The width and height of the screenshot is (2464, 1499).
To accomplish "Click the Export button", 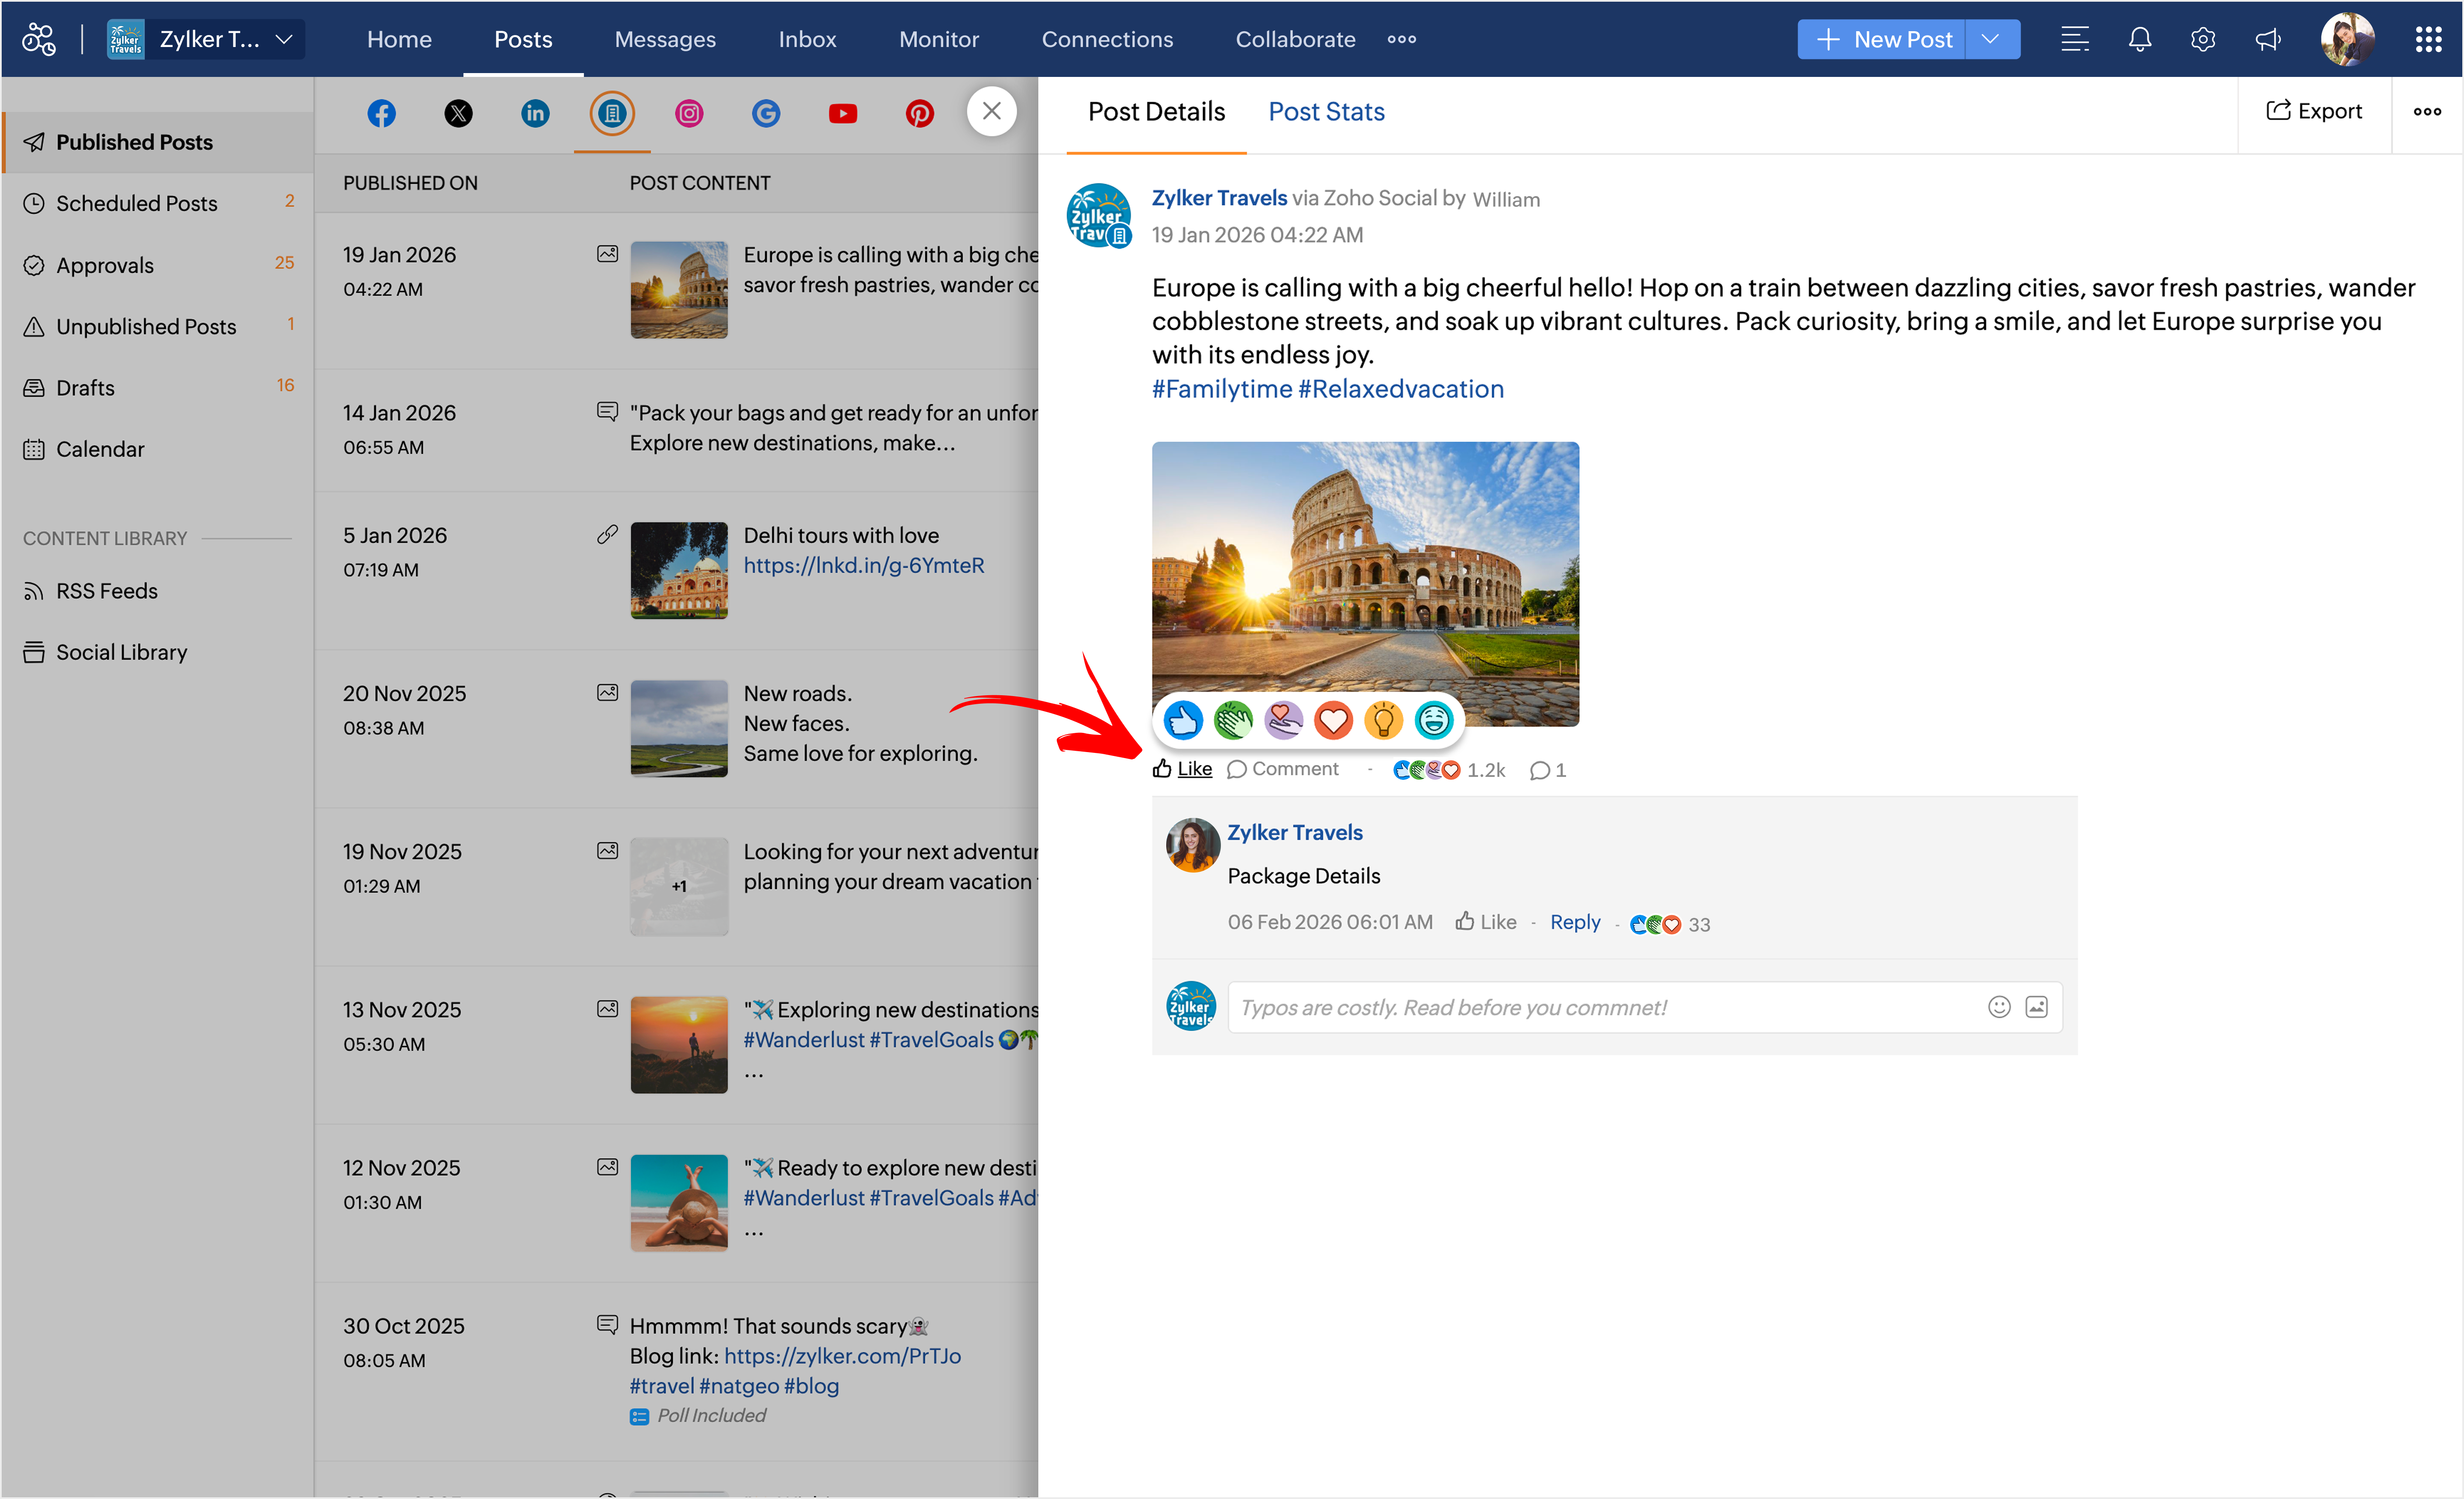I will (2313, 111).
